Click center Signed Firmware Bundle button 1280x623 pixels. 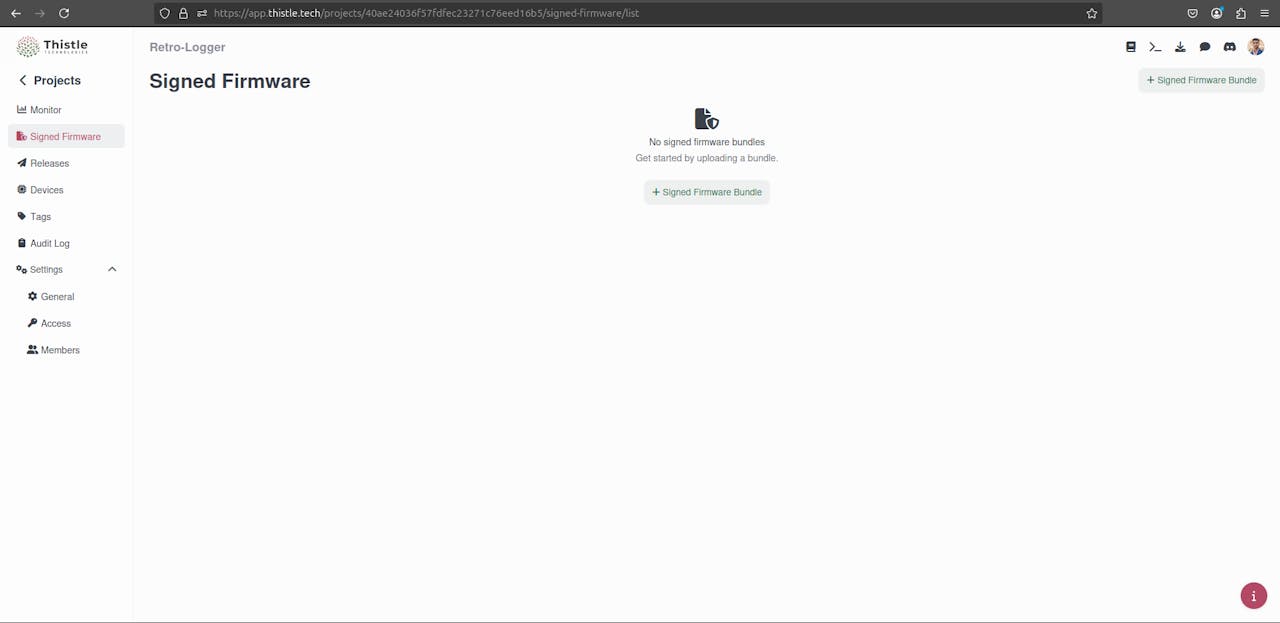click(707, 192)
